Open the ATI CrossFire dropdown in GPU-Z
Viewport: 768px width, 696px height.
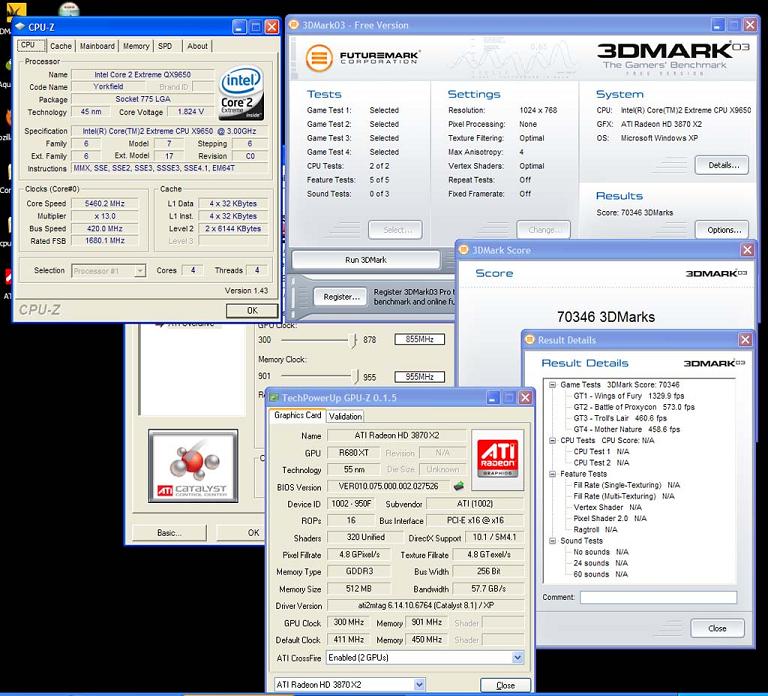pos(517,658)
